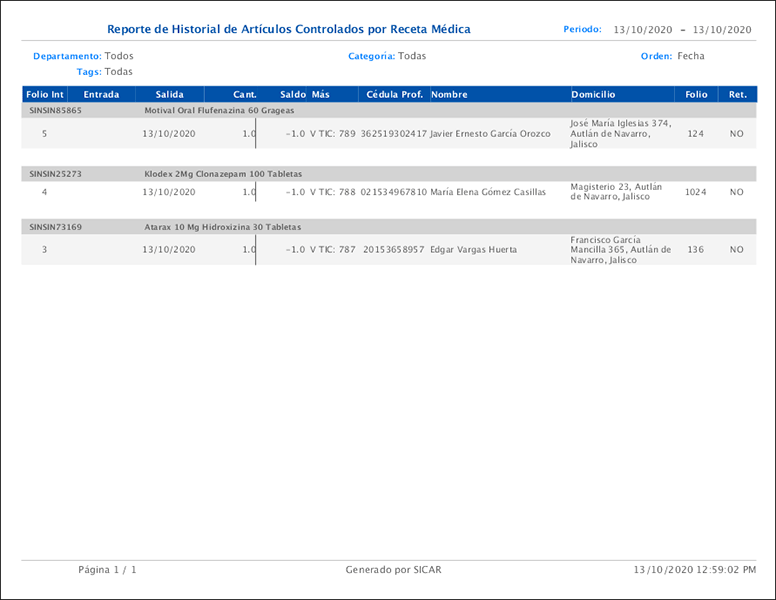Select name 'Edgar Vargas Huerta'
The image size is (776, 600).
tap(474, 250)
